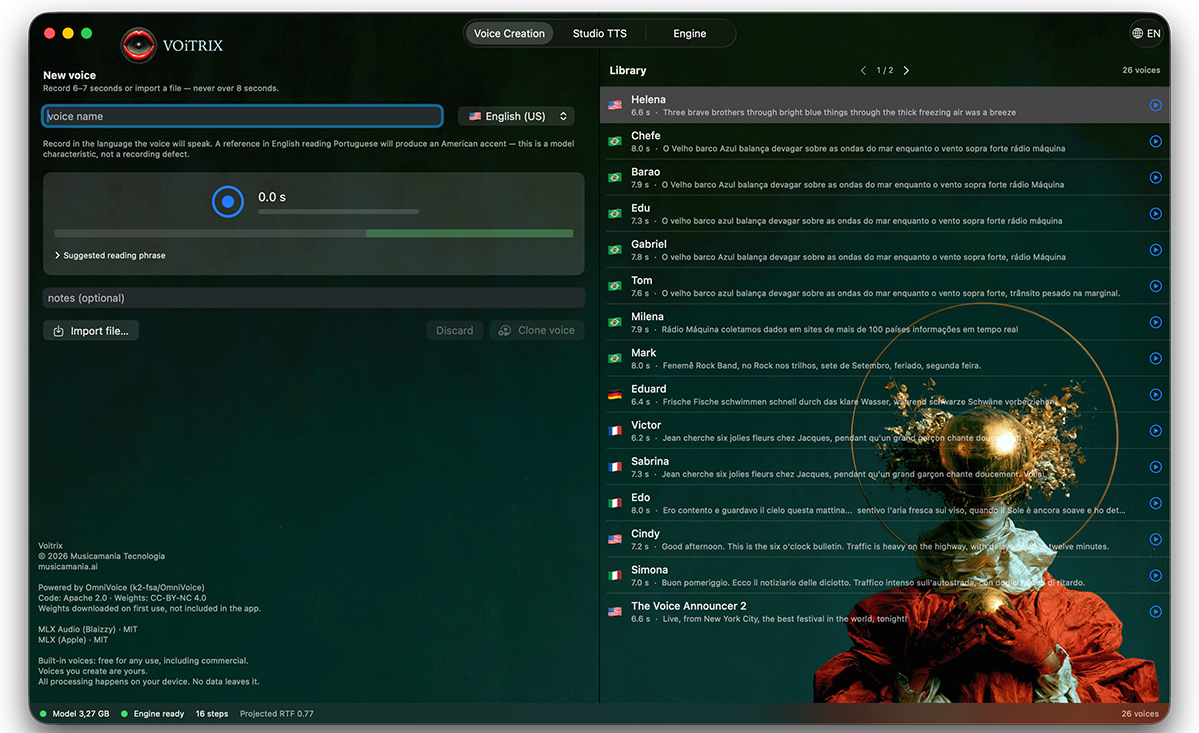Click the recording progress bar
Viewport: 1199px width, 733px height.
pos(339,212)
